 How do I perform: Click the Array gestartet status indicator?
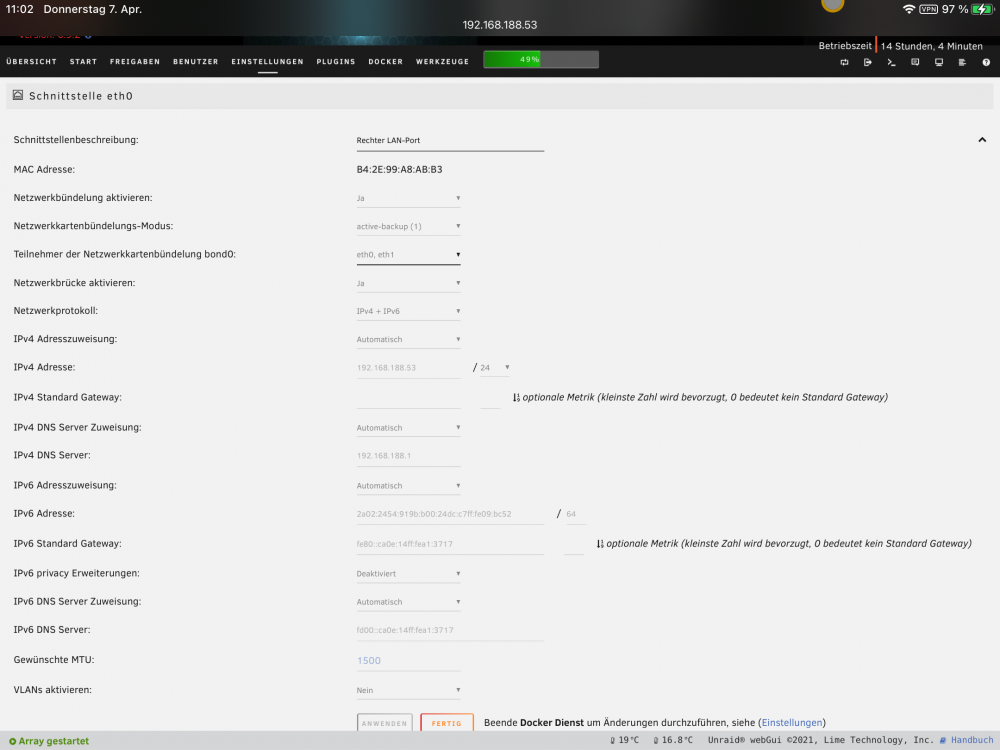click(x=49, y=741)
